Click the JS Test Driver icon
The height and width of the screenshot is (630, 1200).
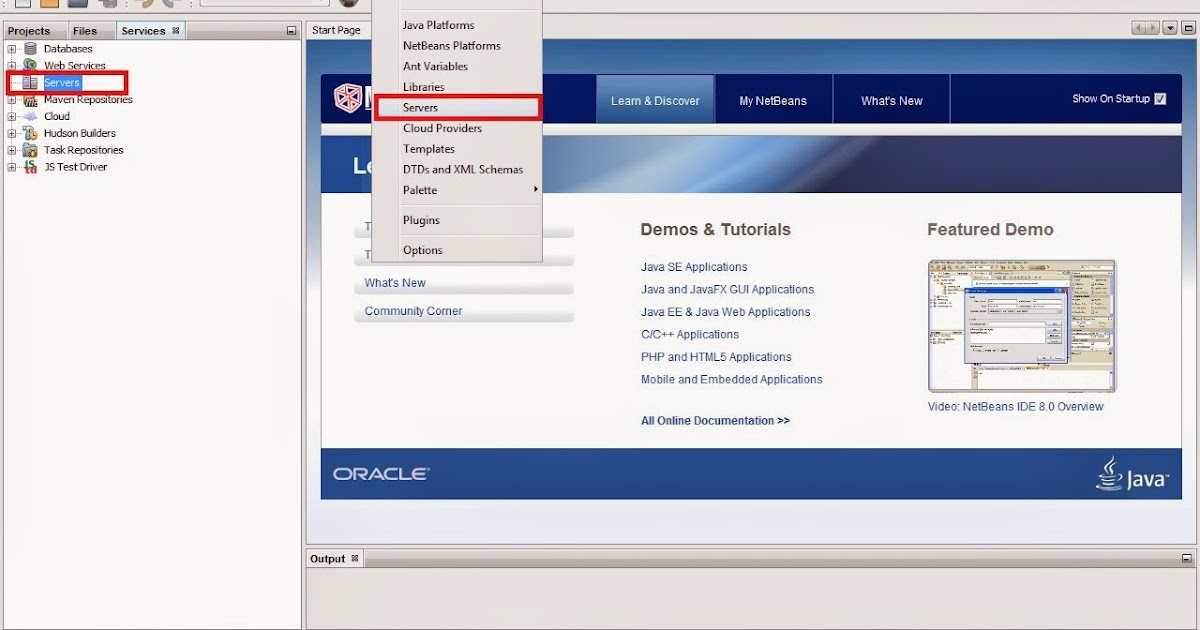pos(30,167)
